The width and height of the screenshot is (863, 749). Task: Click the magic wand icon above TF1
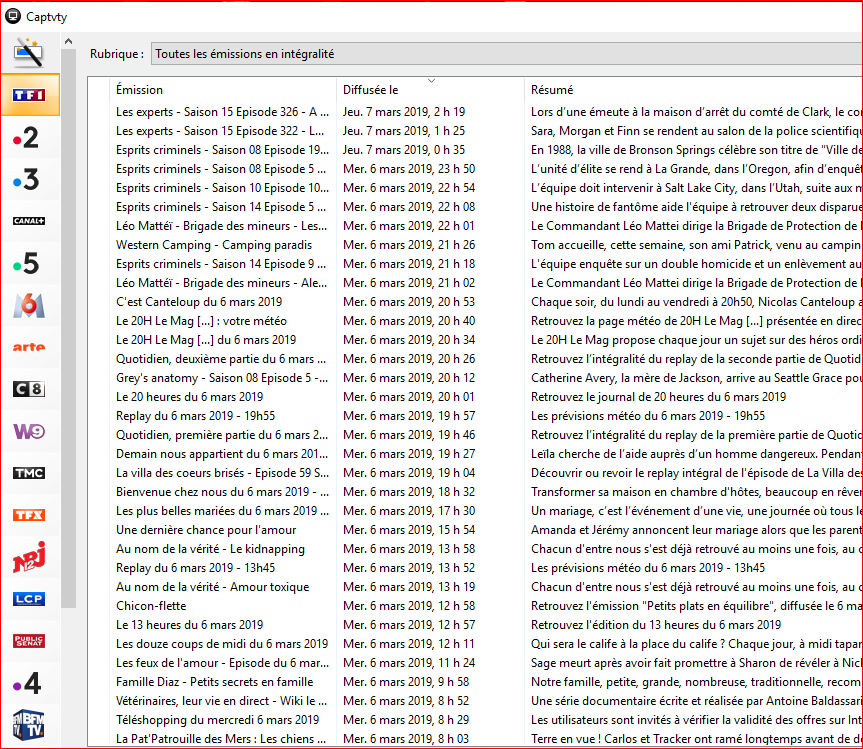tap(29, 53)
